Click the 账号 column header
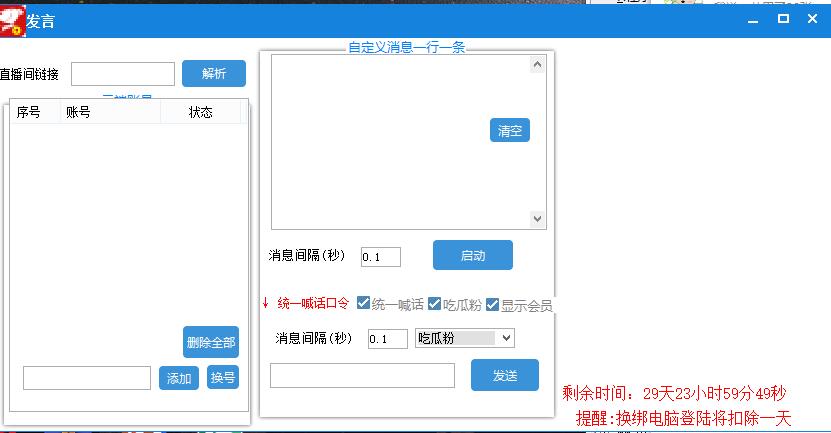The height and width of the screenshot is (433, 831). tap(78, 112)
